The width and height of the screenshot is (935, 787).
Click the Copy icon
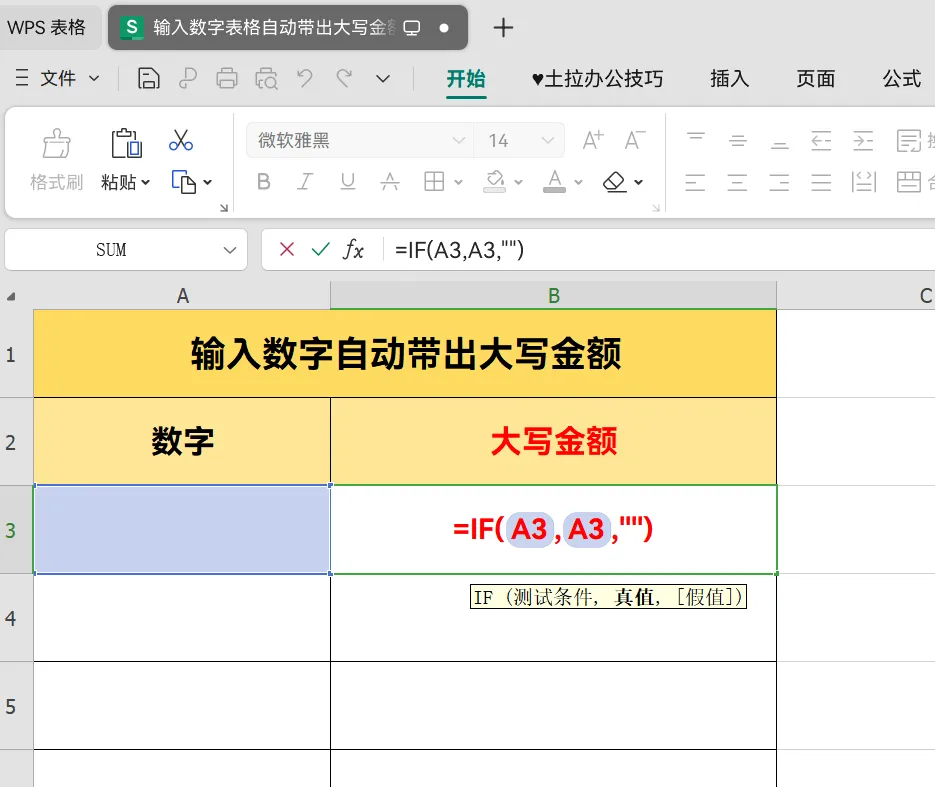[184, 182]
